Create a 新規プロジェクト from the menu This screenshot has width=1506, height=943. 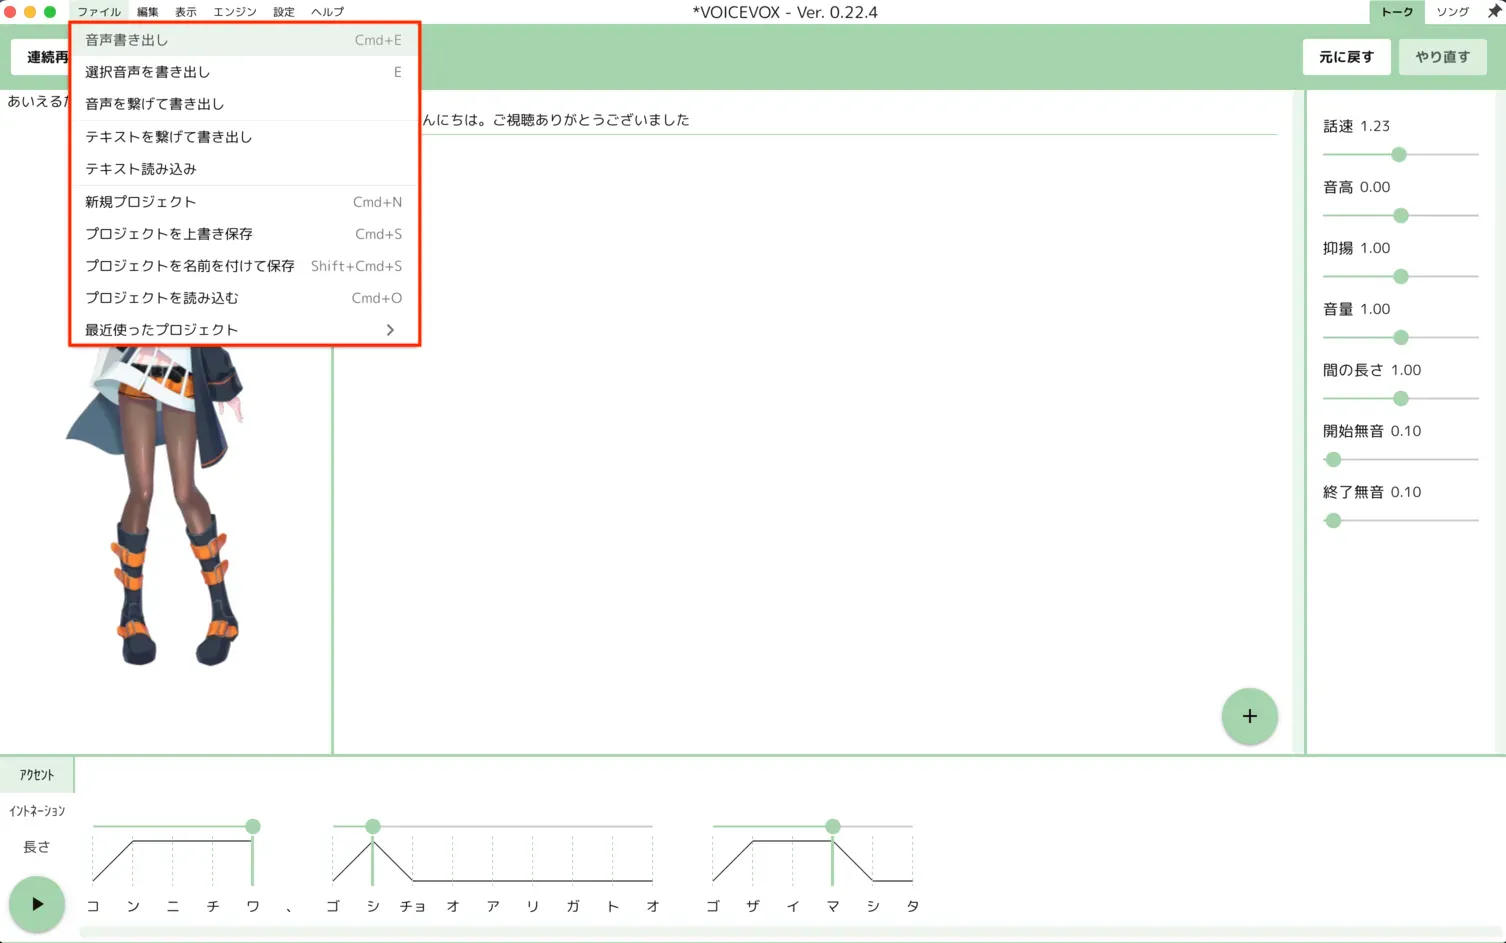pos(243,202)
